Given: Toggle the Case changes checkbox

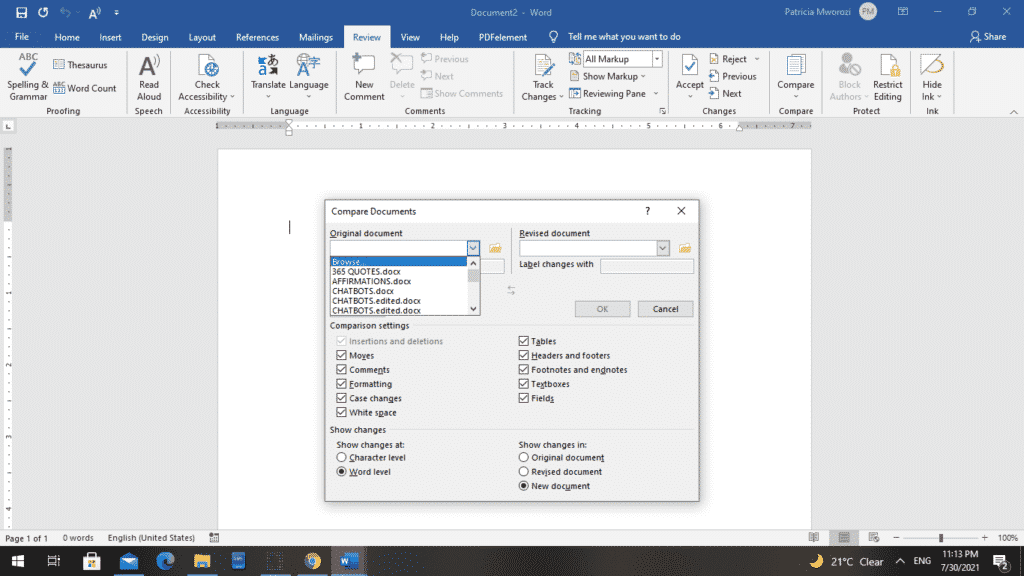Looking at the screenshot, I should click(341, 398).
